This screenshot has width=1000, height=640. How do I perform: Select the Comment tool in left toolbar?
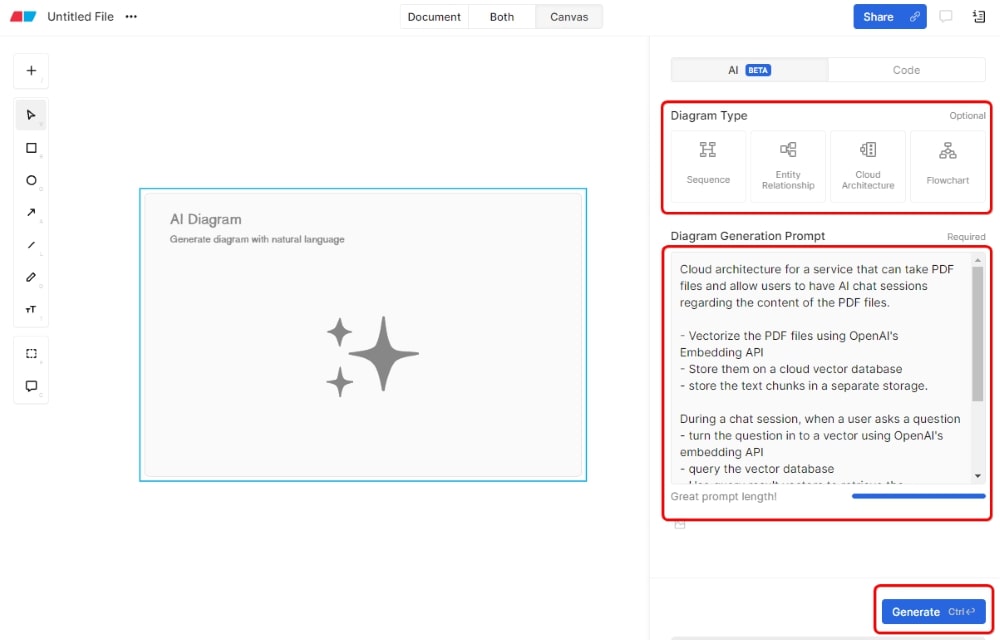click(x=31, y=386)
